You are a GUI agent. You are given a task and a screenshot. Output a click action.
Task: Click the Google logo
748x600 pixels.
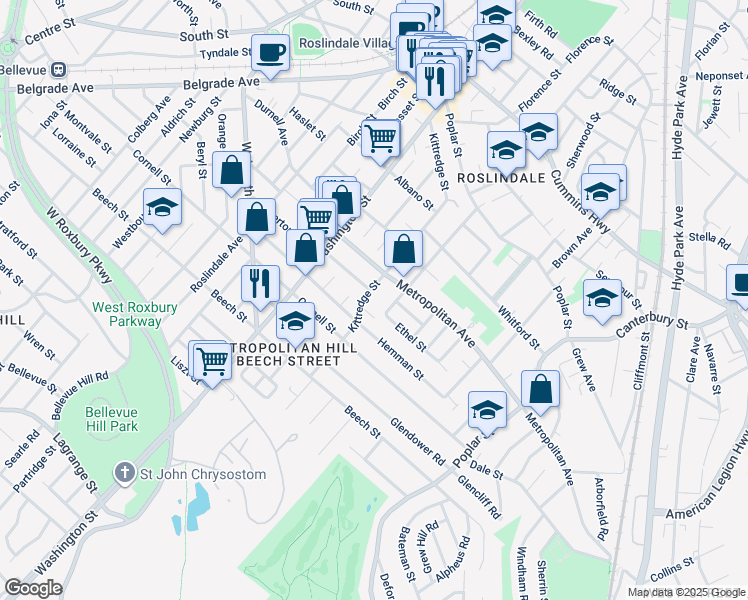pyautogui.click(x=33, y=588)
